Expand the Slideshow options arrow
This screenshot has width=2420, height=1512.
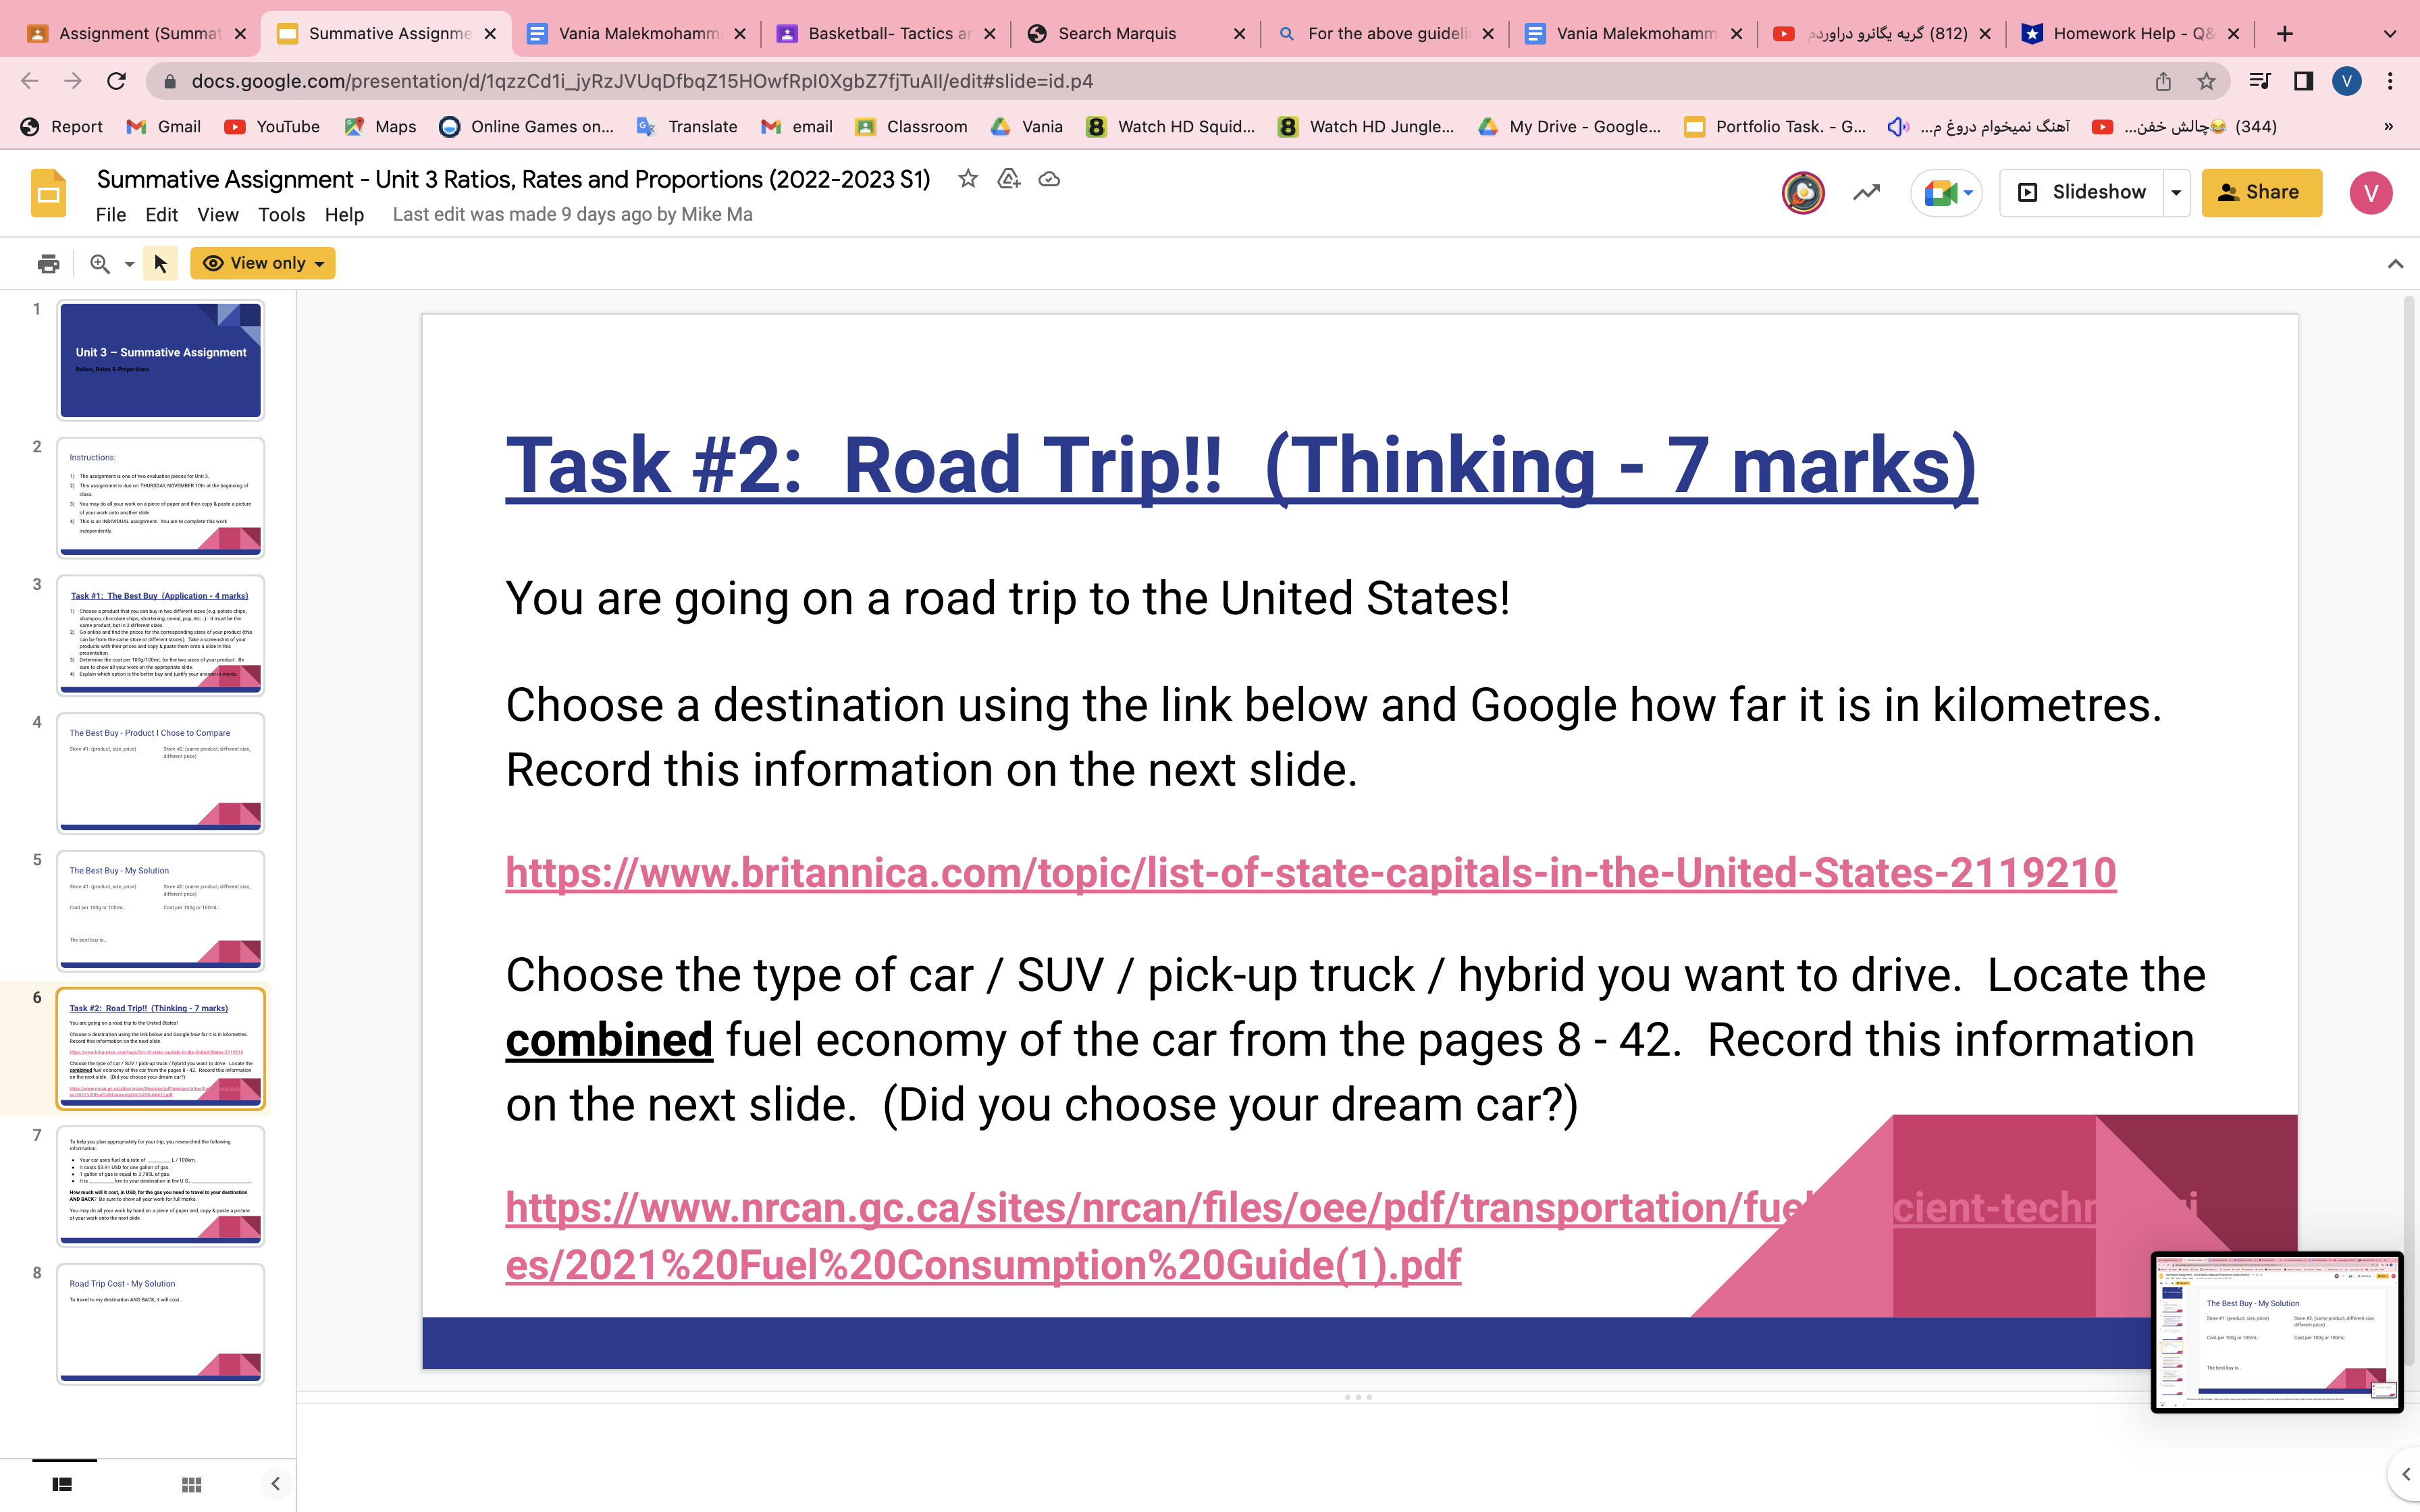[2177, 191]
